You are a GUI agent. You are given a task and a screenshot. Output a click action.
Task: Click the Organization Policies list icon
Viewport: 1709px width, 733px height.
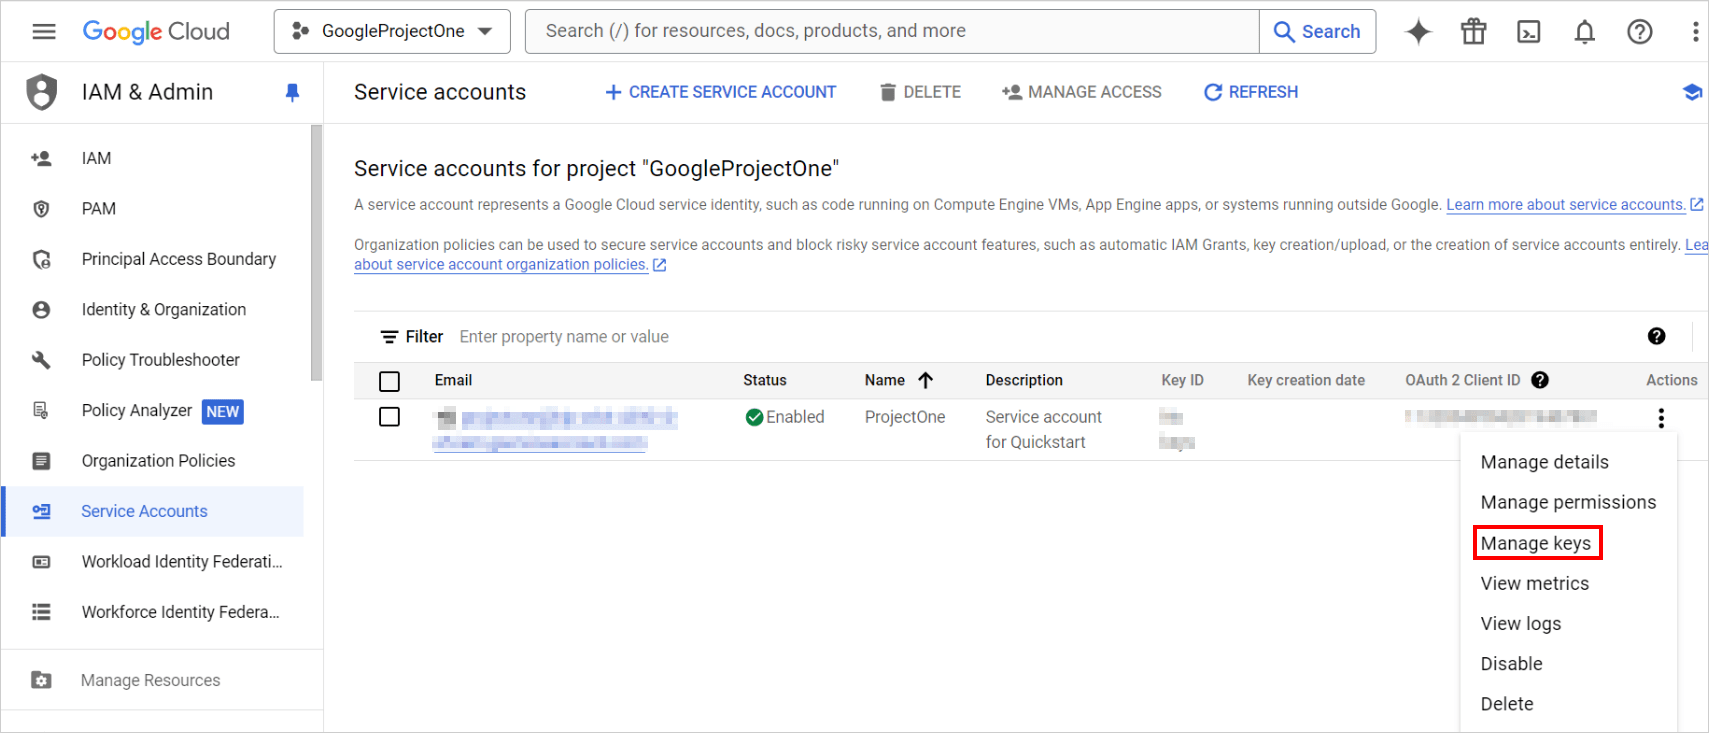point(41,461)
